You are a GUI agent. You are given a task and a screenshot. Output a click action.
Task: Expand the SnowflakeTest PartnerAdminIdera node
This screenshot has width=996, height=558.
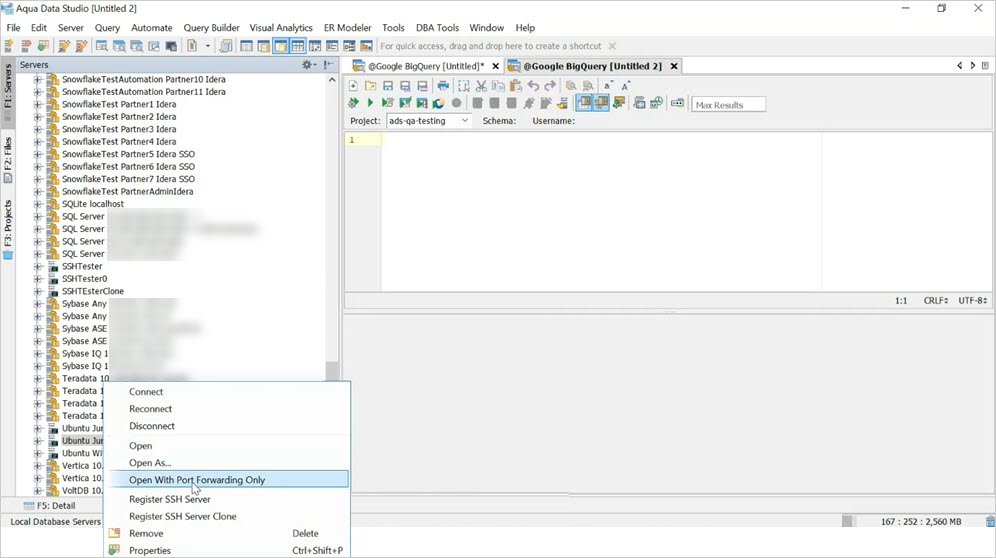click(x=37, y=191)
